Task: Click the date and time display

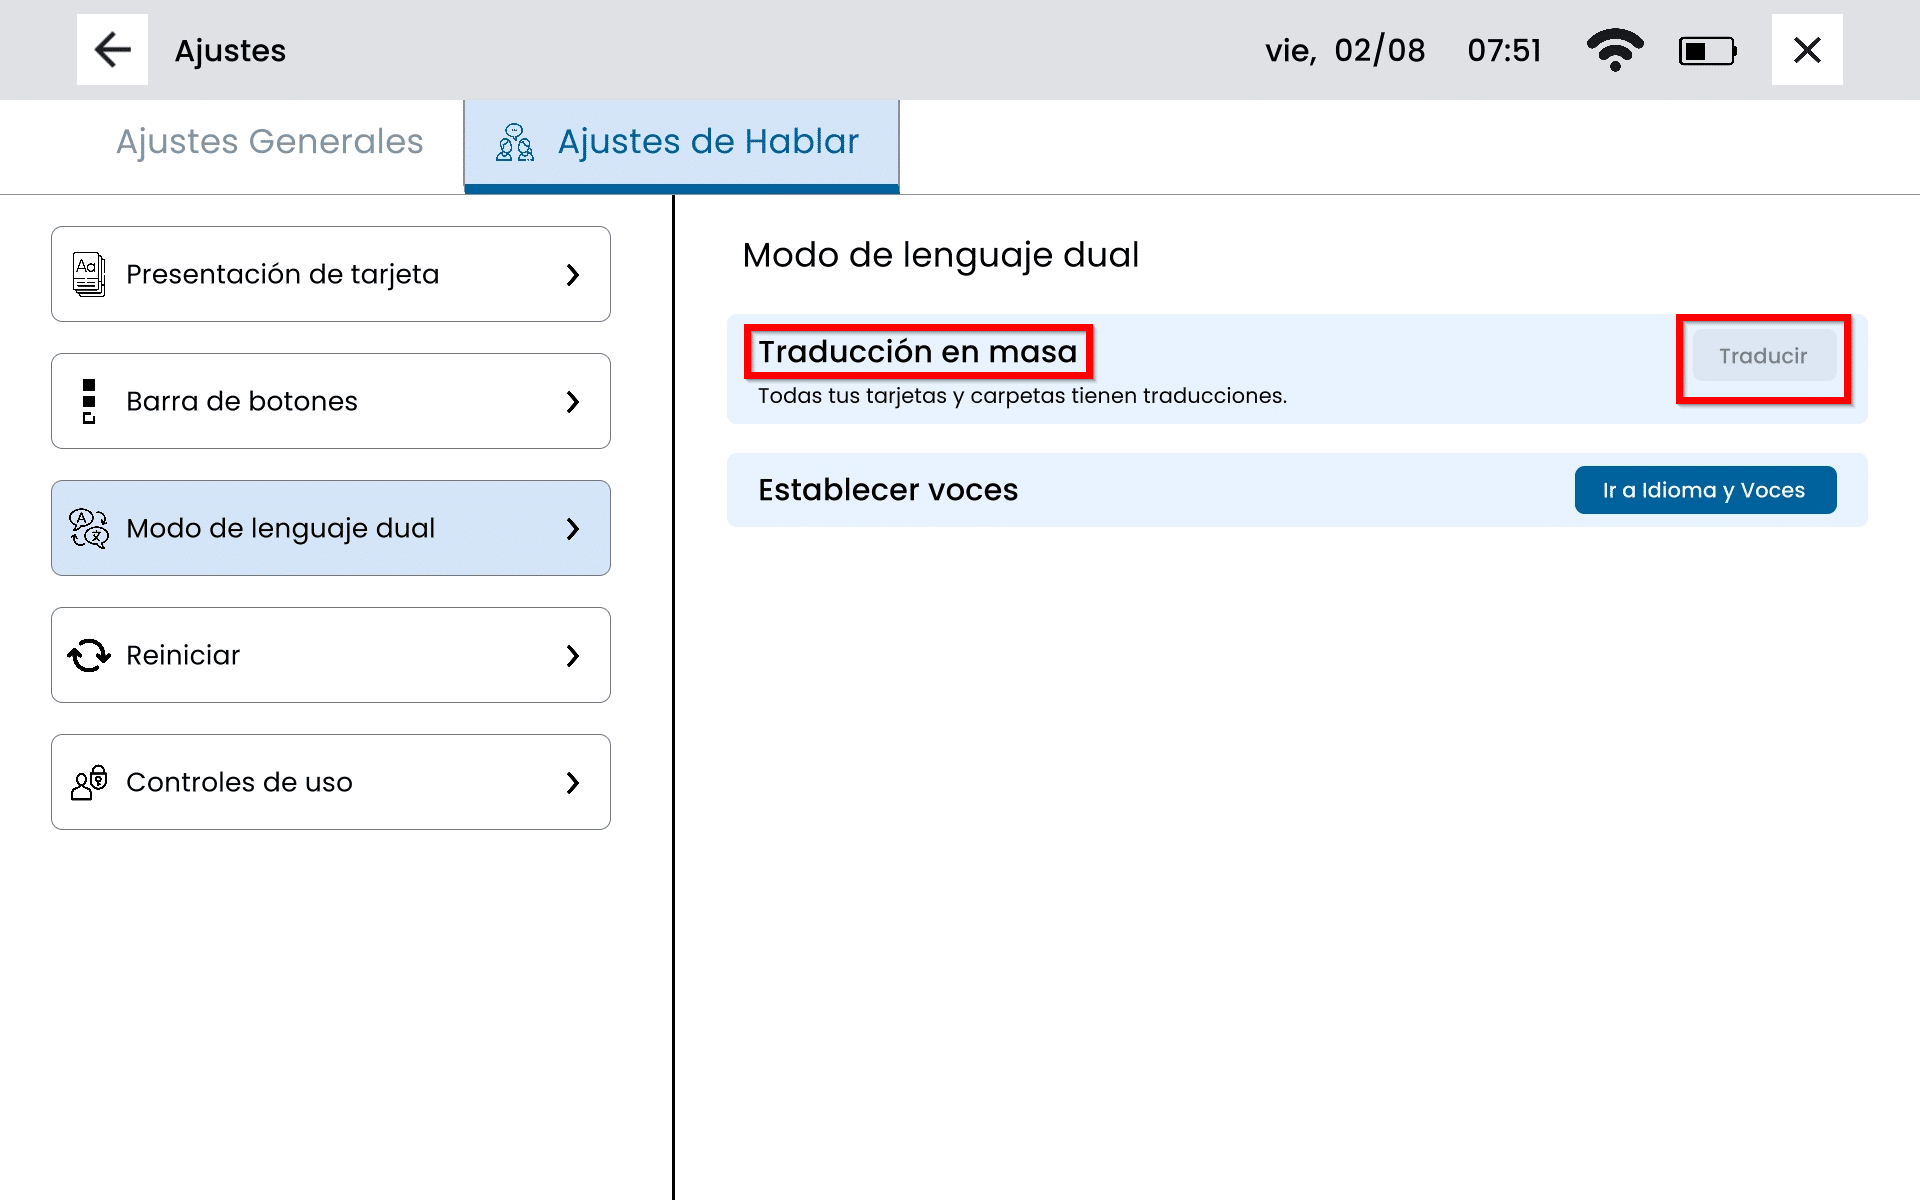Action: [x=1402, y=50]
